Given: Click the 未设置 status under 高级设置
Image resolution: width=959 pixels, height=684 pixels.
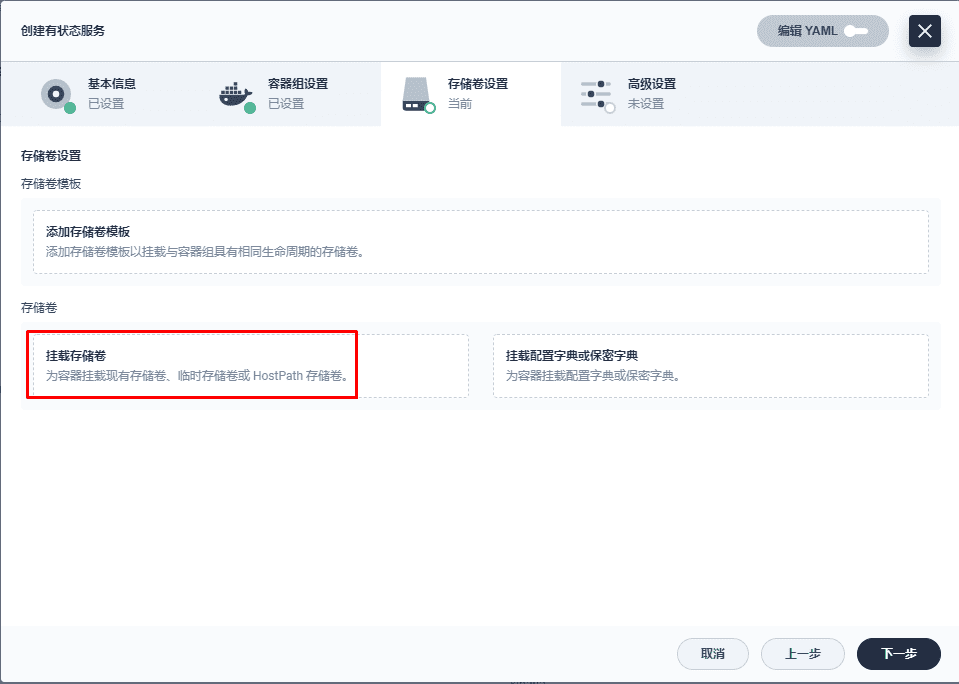Looking at the screenshot, I should click(645, 104).
